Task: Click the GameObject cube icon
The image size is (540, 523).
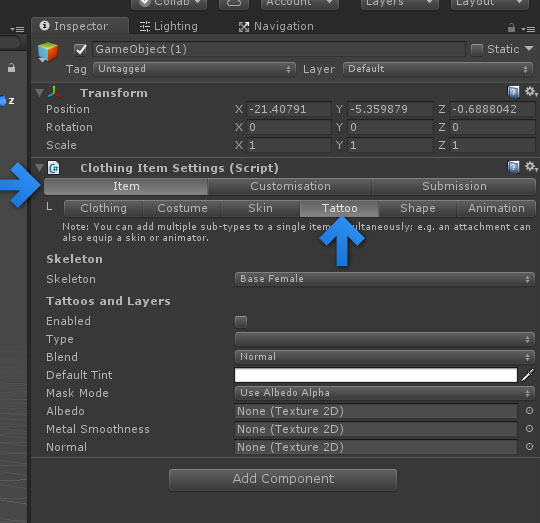Action: pos(48,52)
